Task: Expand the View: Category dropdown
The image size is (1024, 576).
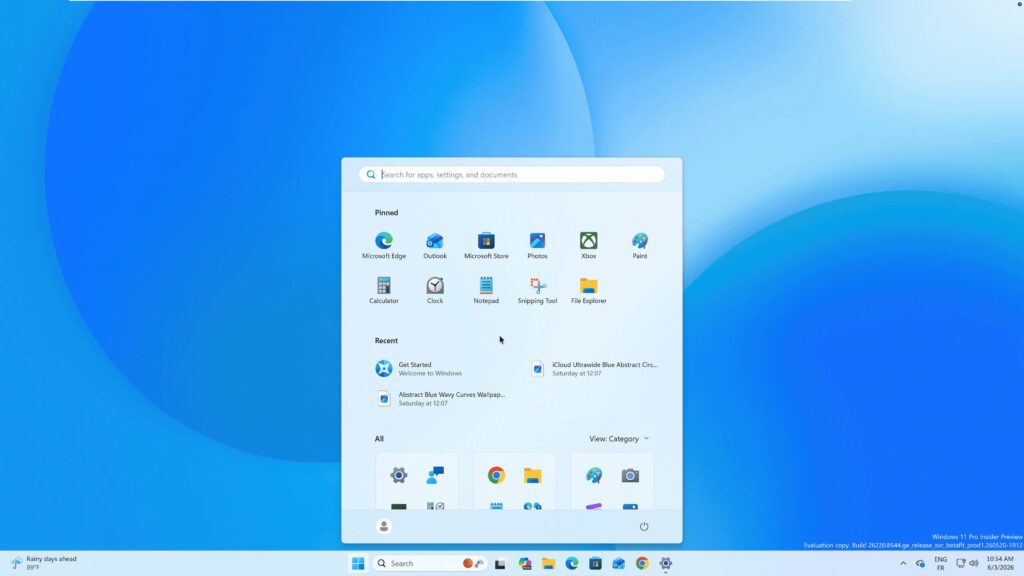Action: [618, 439]
